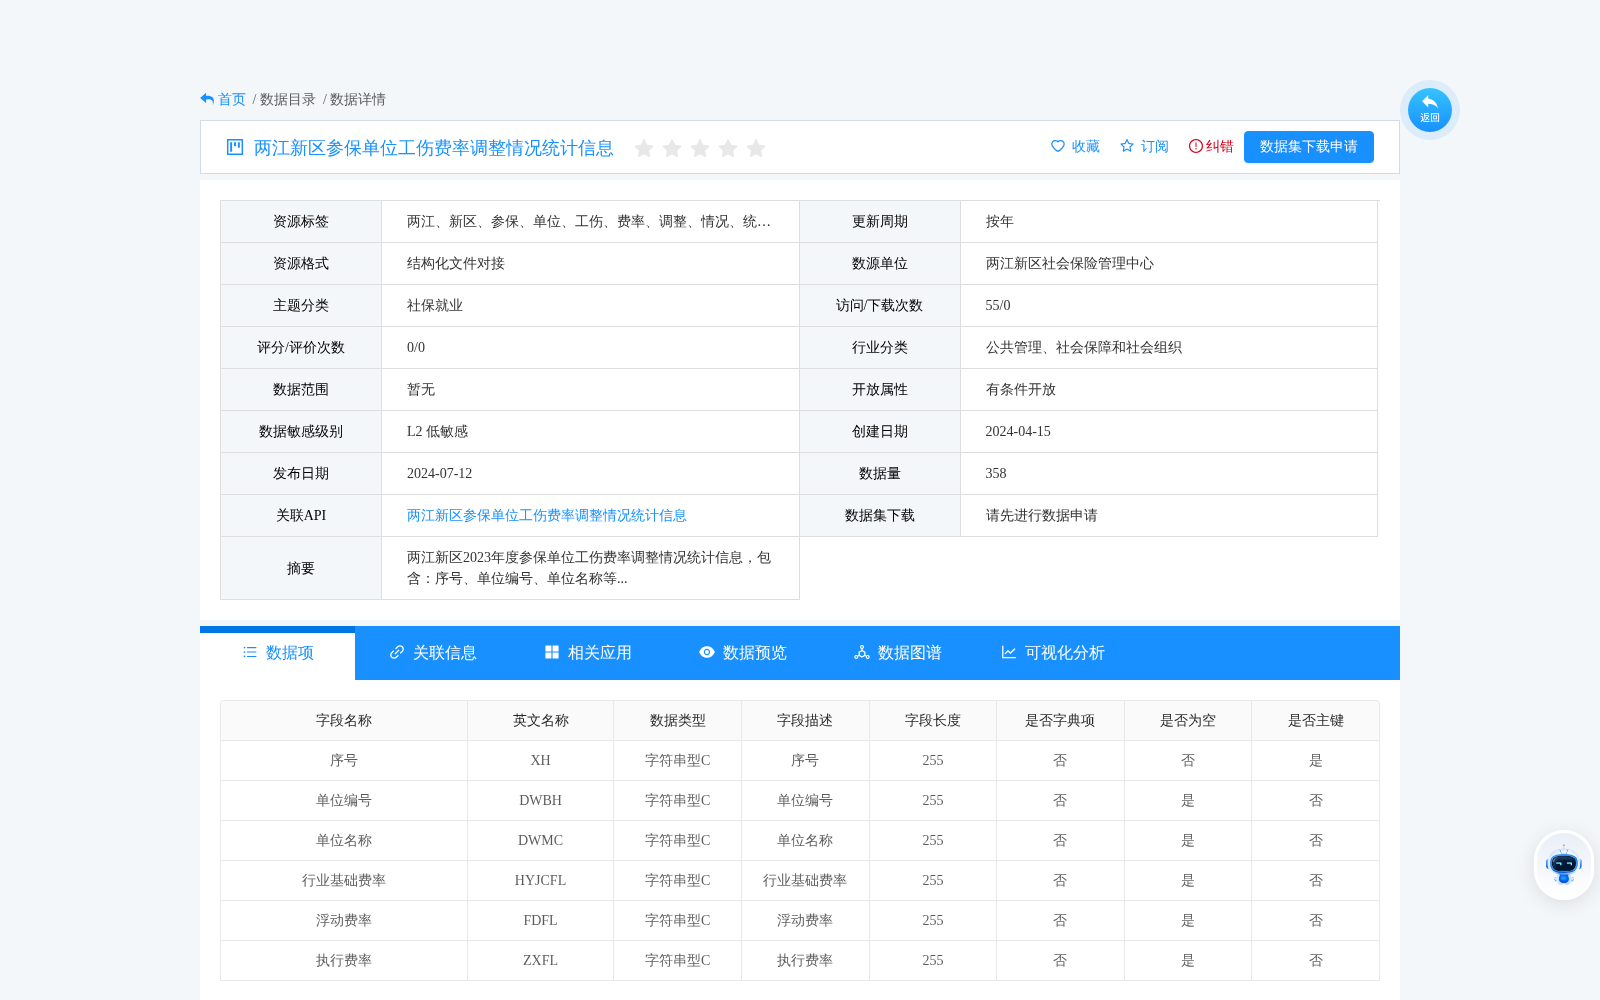The image size is (1600, 1000).
Task: Click the eye icon on 数据预览 tab
Action: pos(707,652)
